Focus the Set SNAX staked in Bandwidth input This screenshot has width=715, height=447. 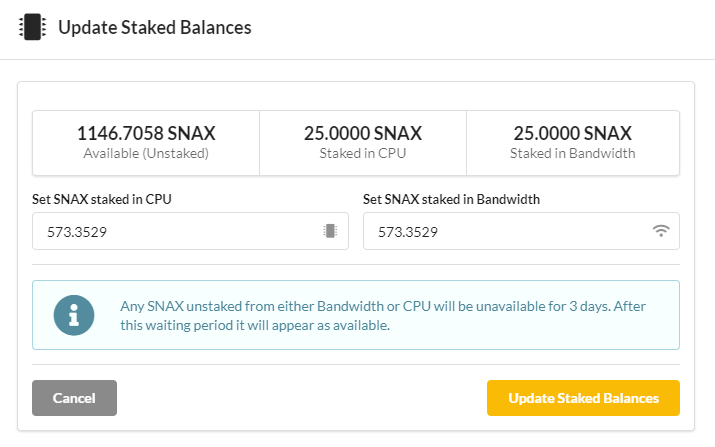click(521, 231)
